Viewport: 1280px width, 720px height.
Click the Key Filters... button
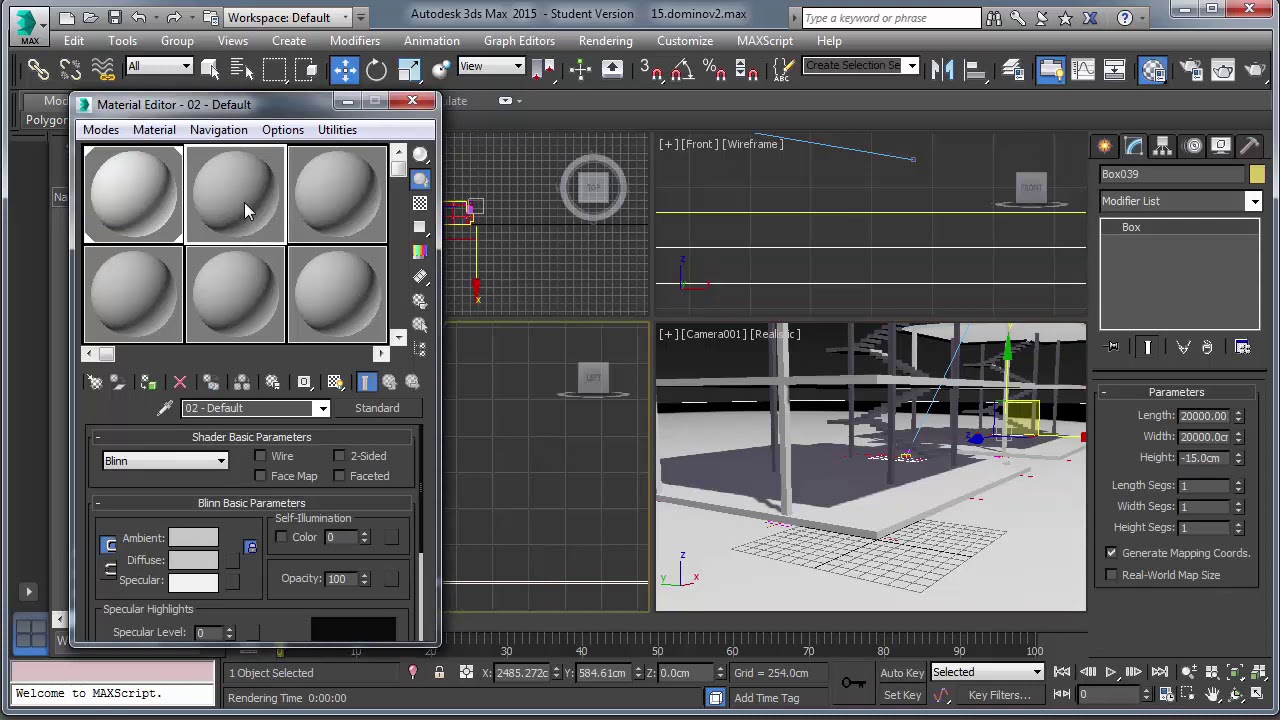coord(999,695)
